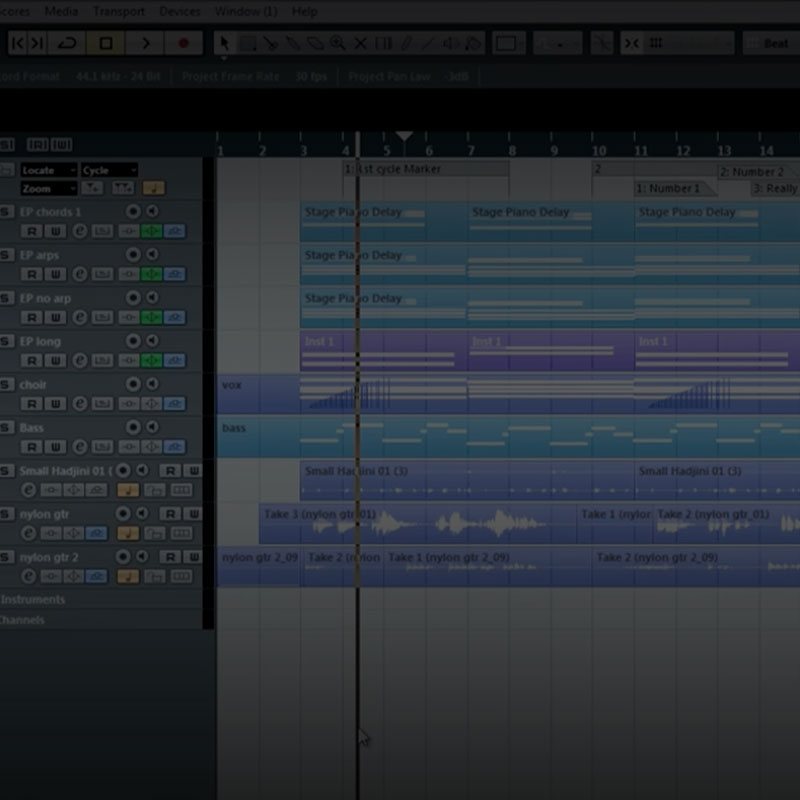Solo the EP no arp track
The image size is (800, 800).
7,298
